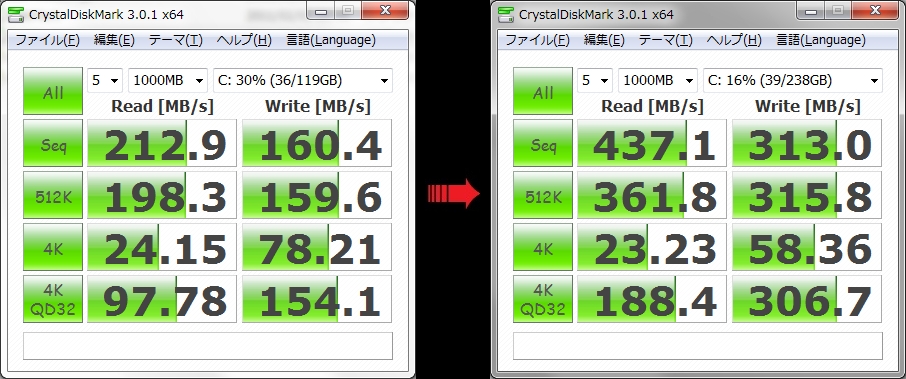
Task: Run the 512K test in right window
Action: (543, 195)
